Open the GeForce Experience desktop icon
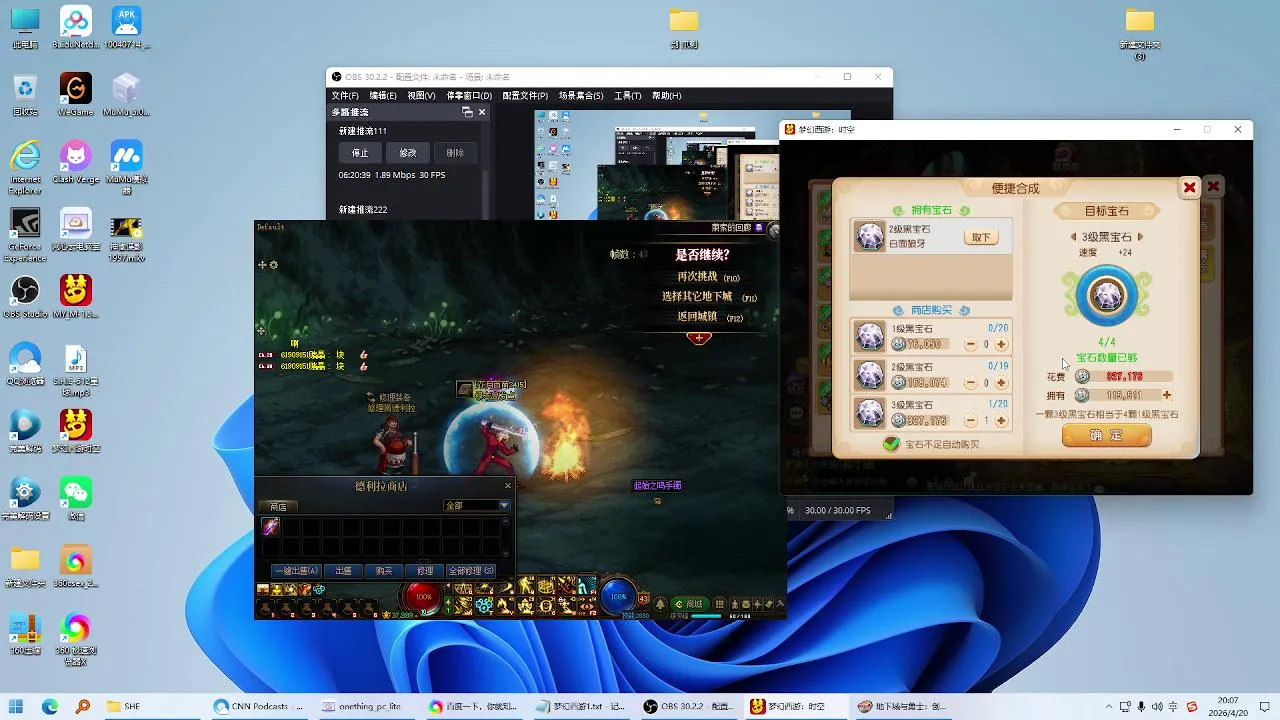Image resolution: width=1280 pixels, height=720 pixels. point(25,235)
